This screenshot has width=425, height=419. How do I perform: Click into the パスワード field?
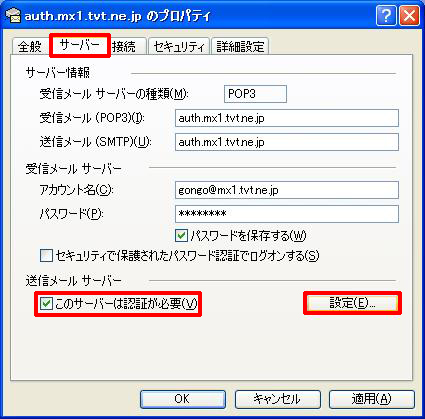point(287,214)
